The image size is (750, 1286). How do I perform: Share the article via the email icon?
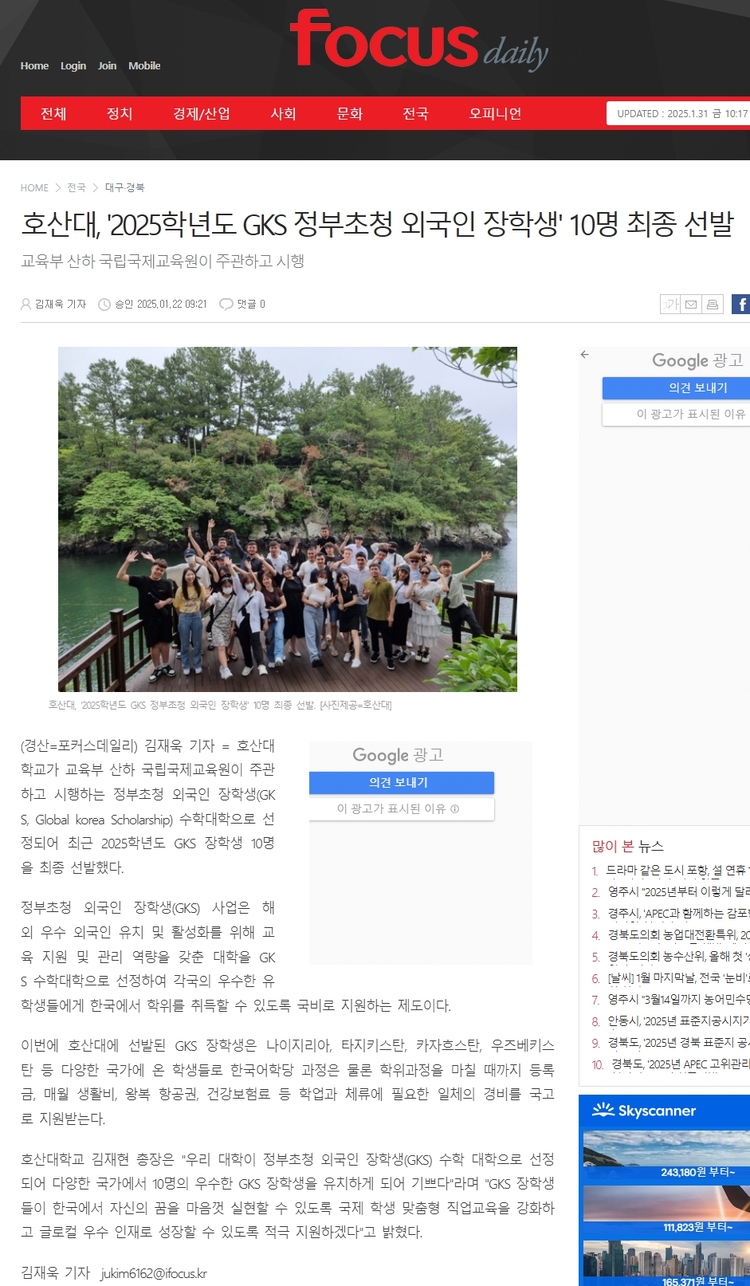(691, 304)
